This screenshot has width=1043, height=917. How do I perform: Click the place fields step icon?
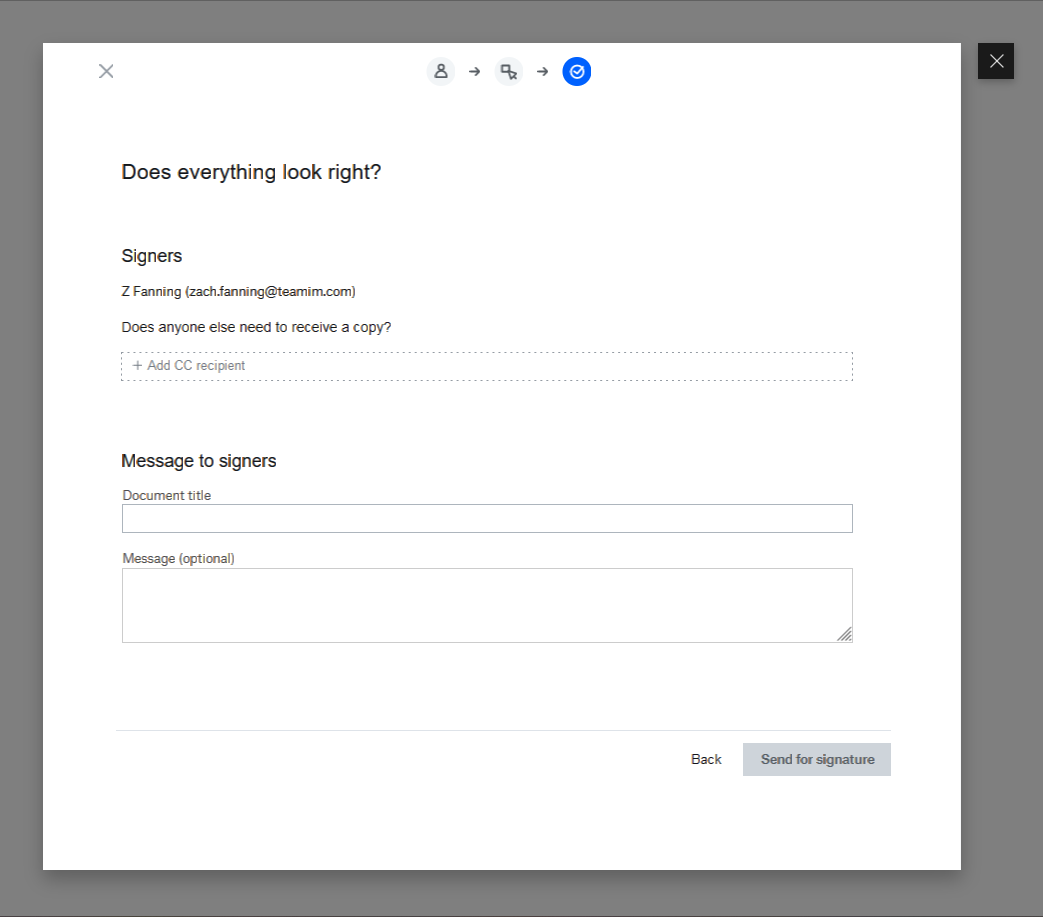(509, 72)
